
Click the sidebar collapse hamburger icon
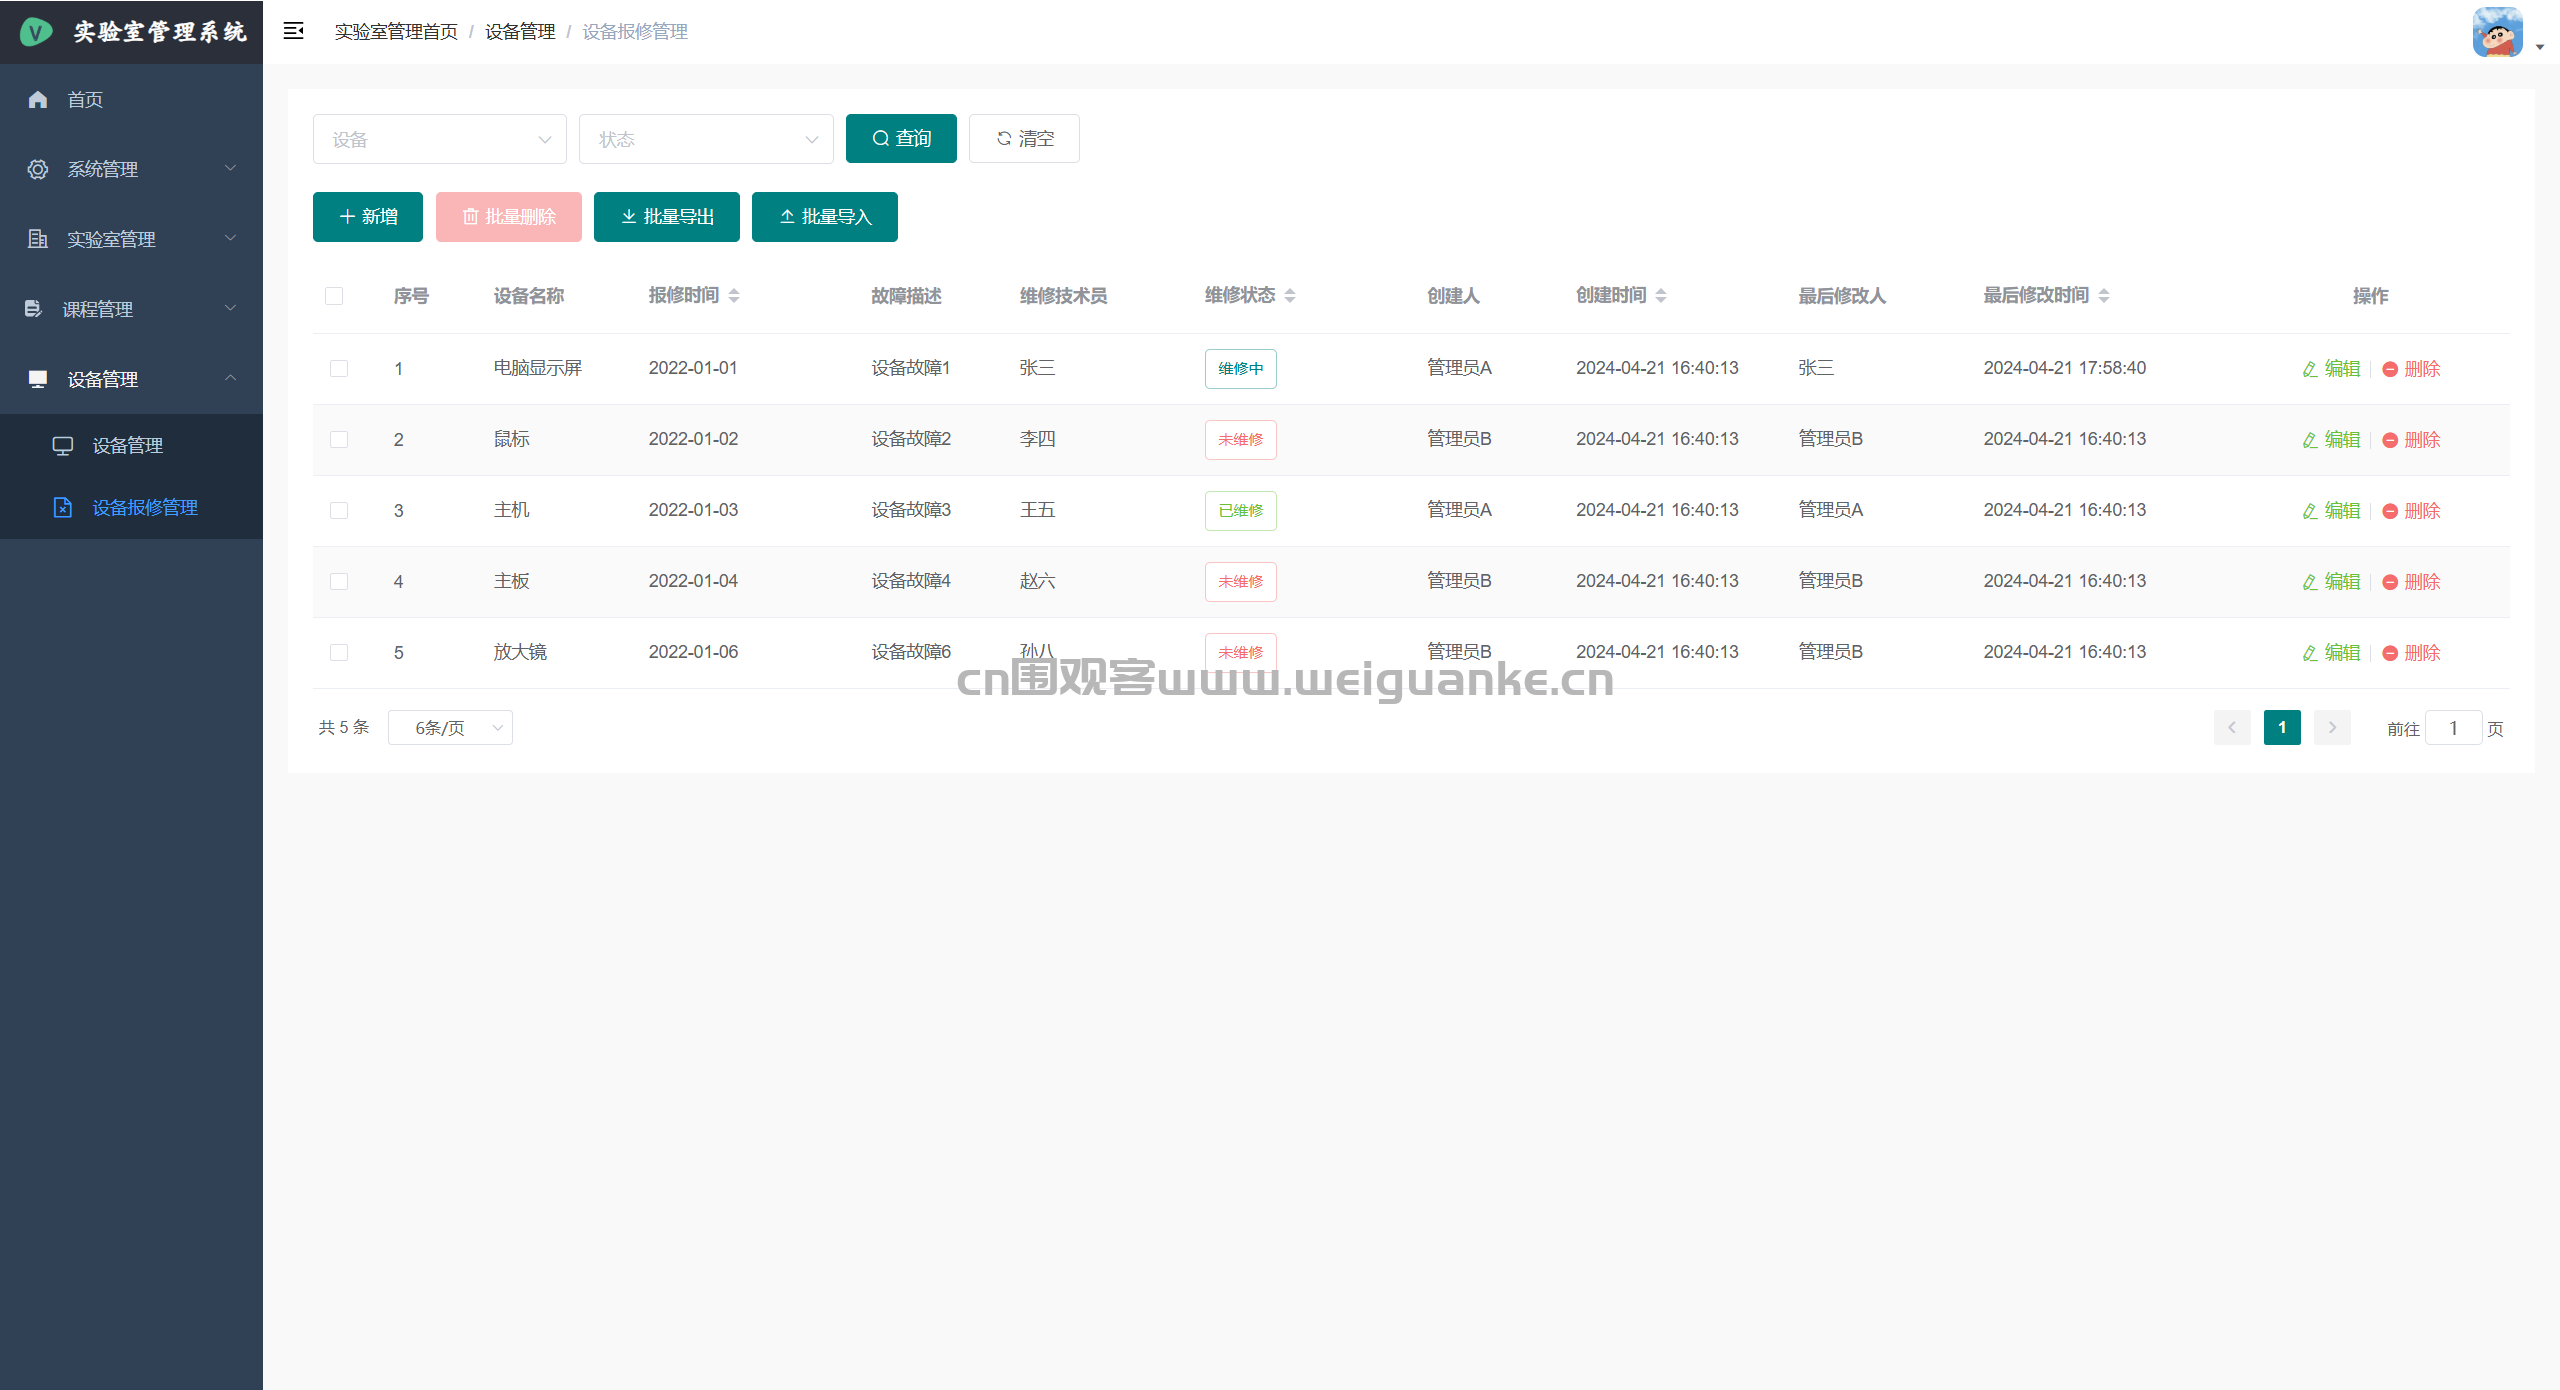293,31
